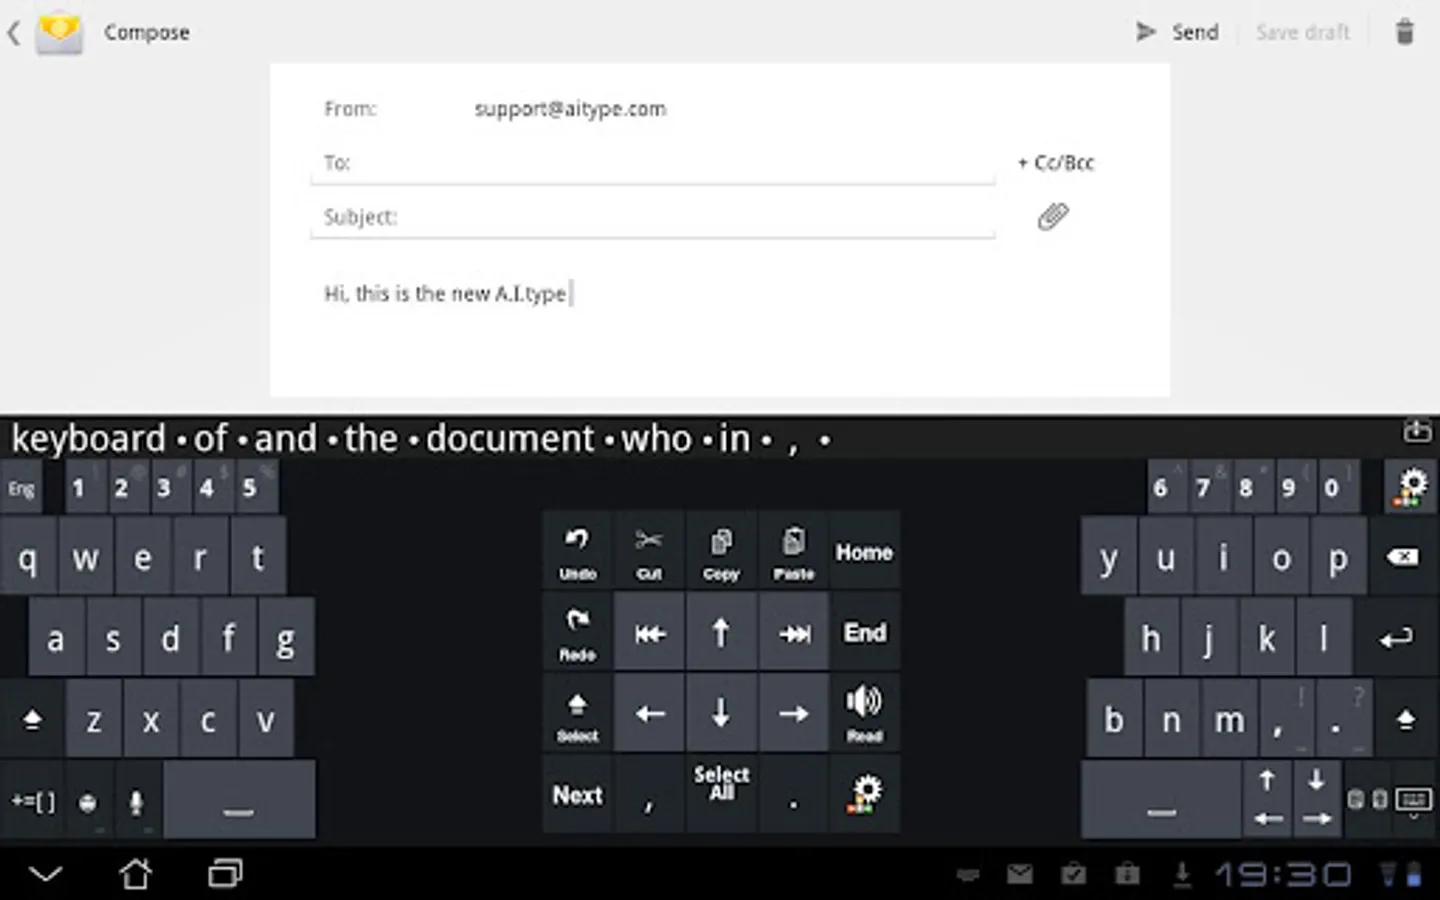Open the yellow mail app icon
Viewport: 1440px width, 900px height.
click(59, 32)
